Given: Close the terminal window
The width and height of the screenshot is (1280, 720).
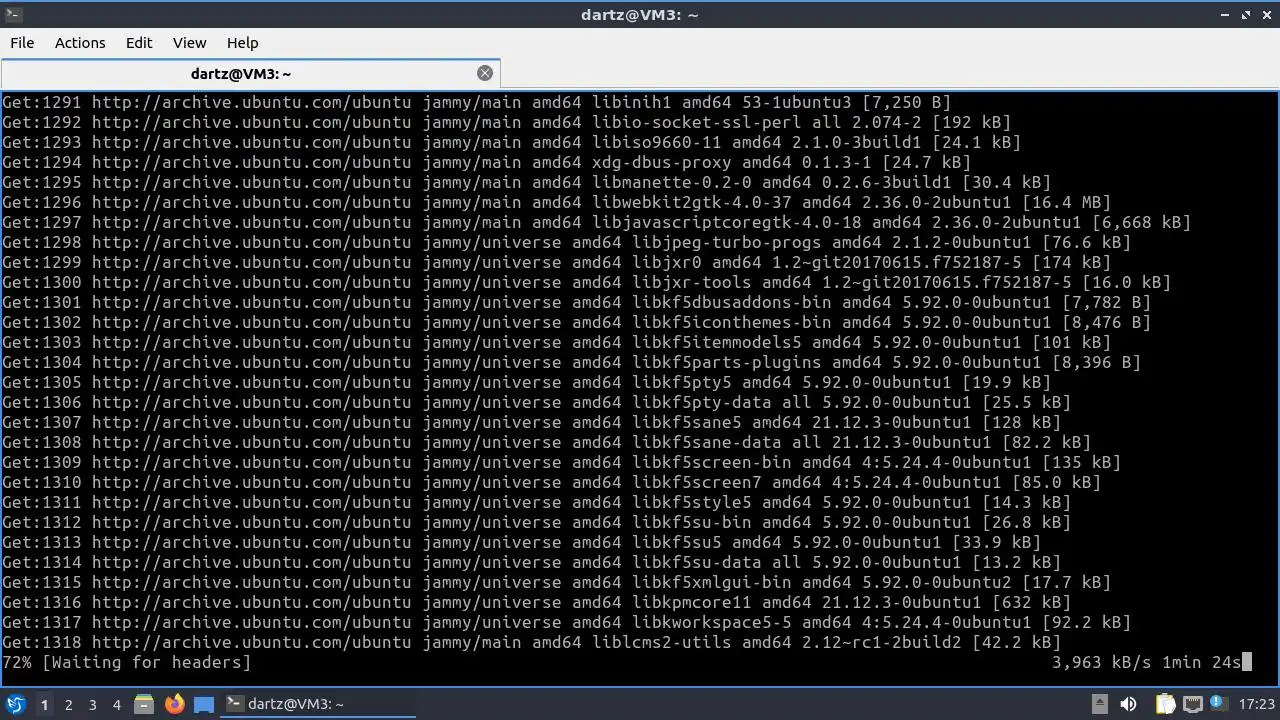Looking at the screenshot, I should 1266,14.
